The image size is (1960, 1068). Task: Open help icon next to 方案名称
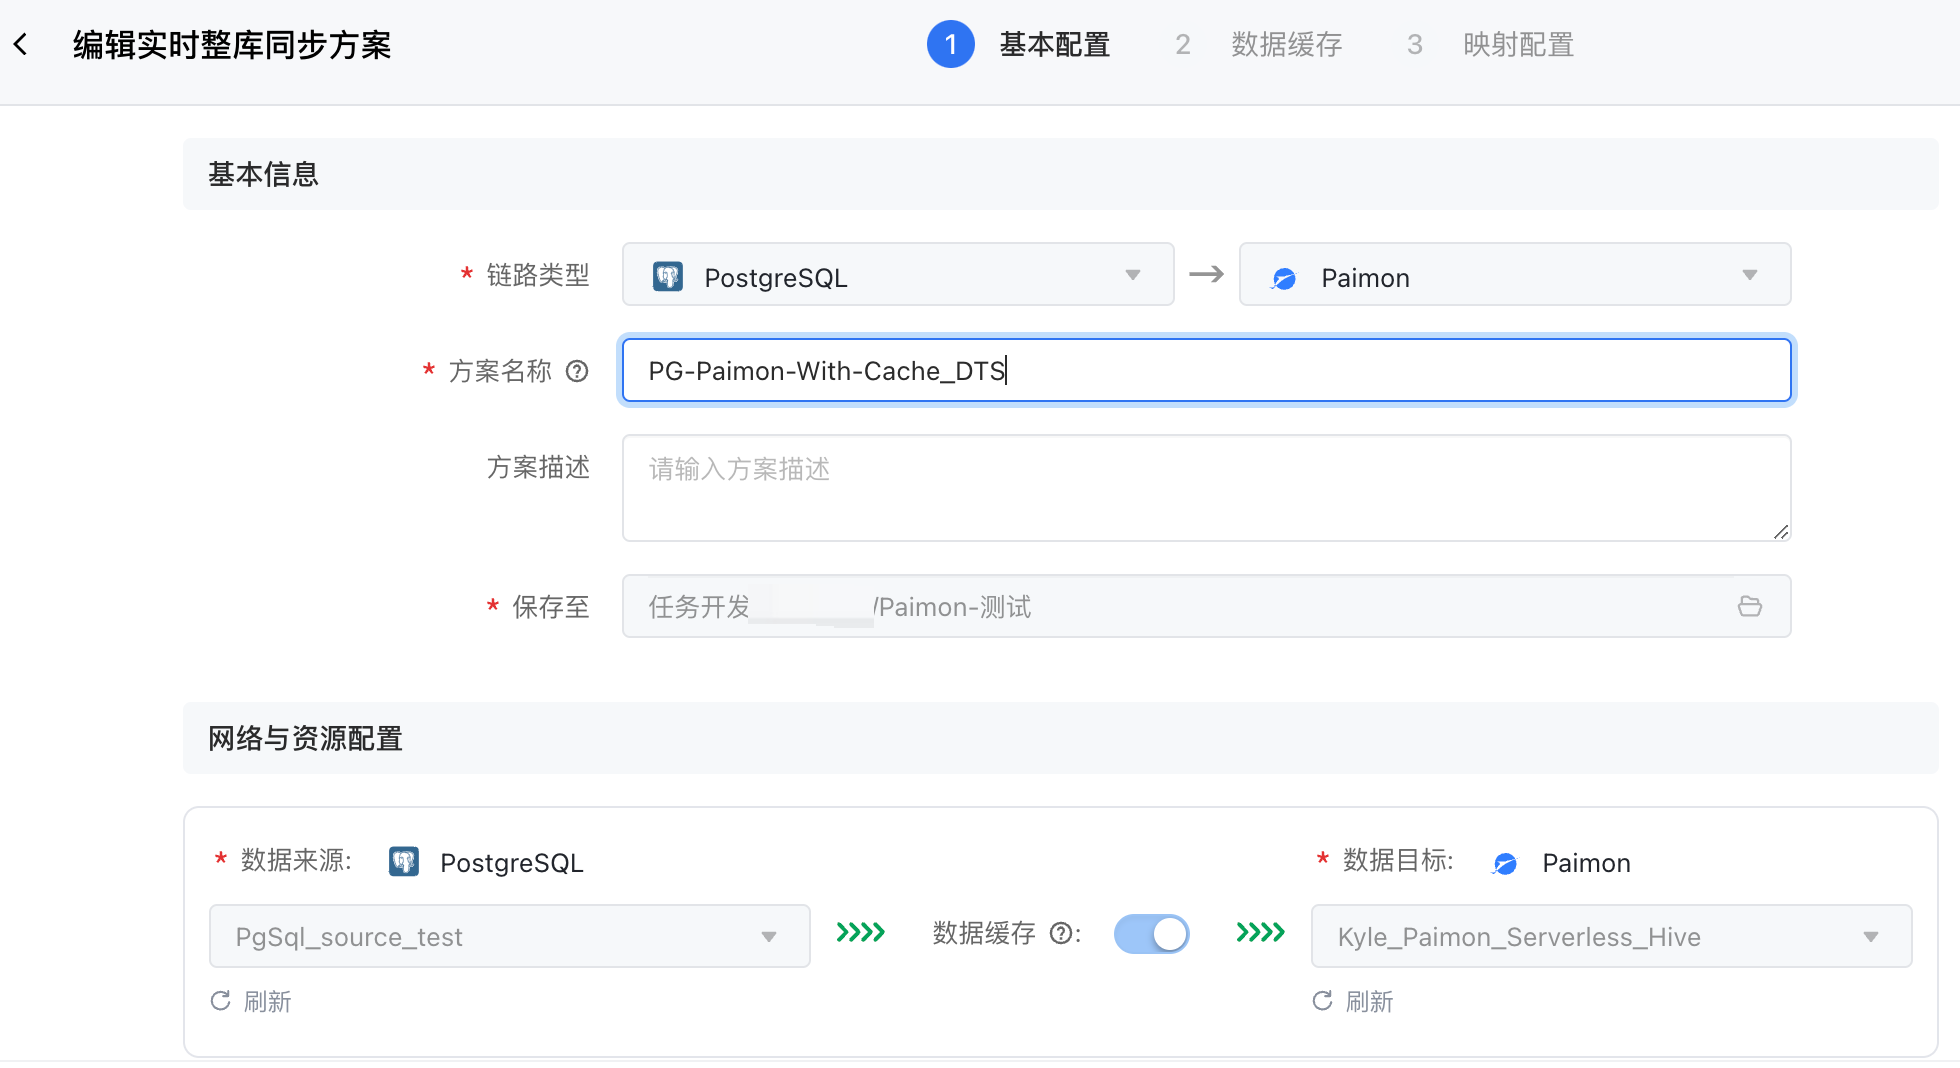click(x=577, y=371)
